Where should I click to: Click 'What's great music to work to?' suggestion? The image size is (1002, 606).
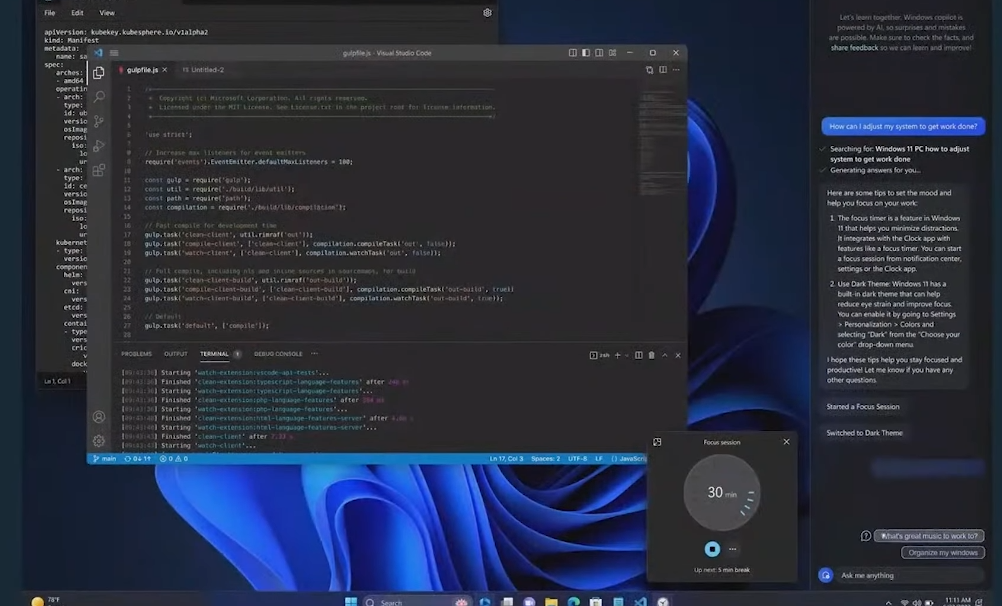coord(929,536)
